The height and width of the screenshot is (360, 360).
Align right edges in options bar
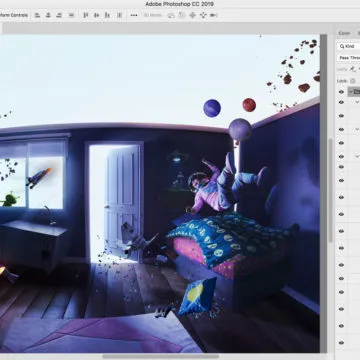(59, 15)
